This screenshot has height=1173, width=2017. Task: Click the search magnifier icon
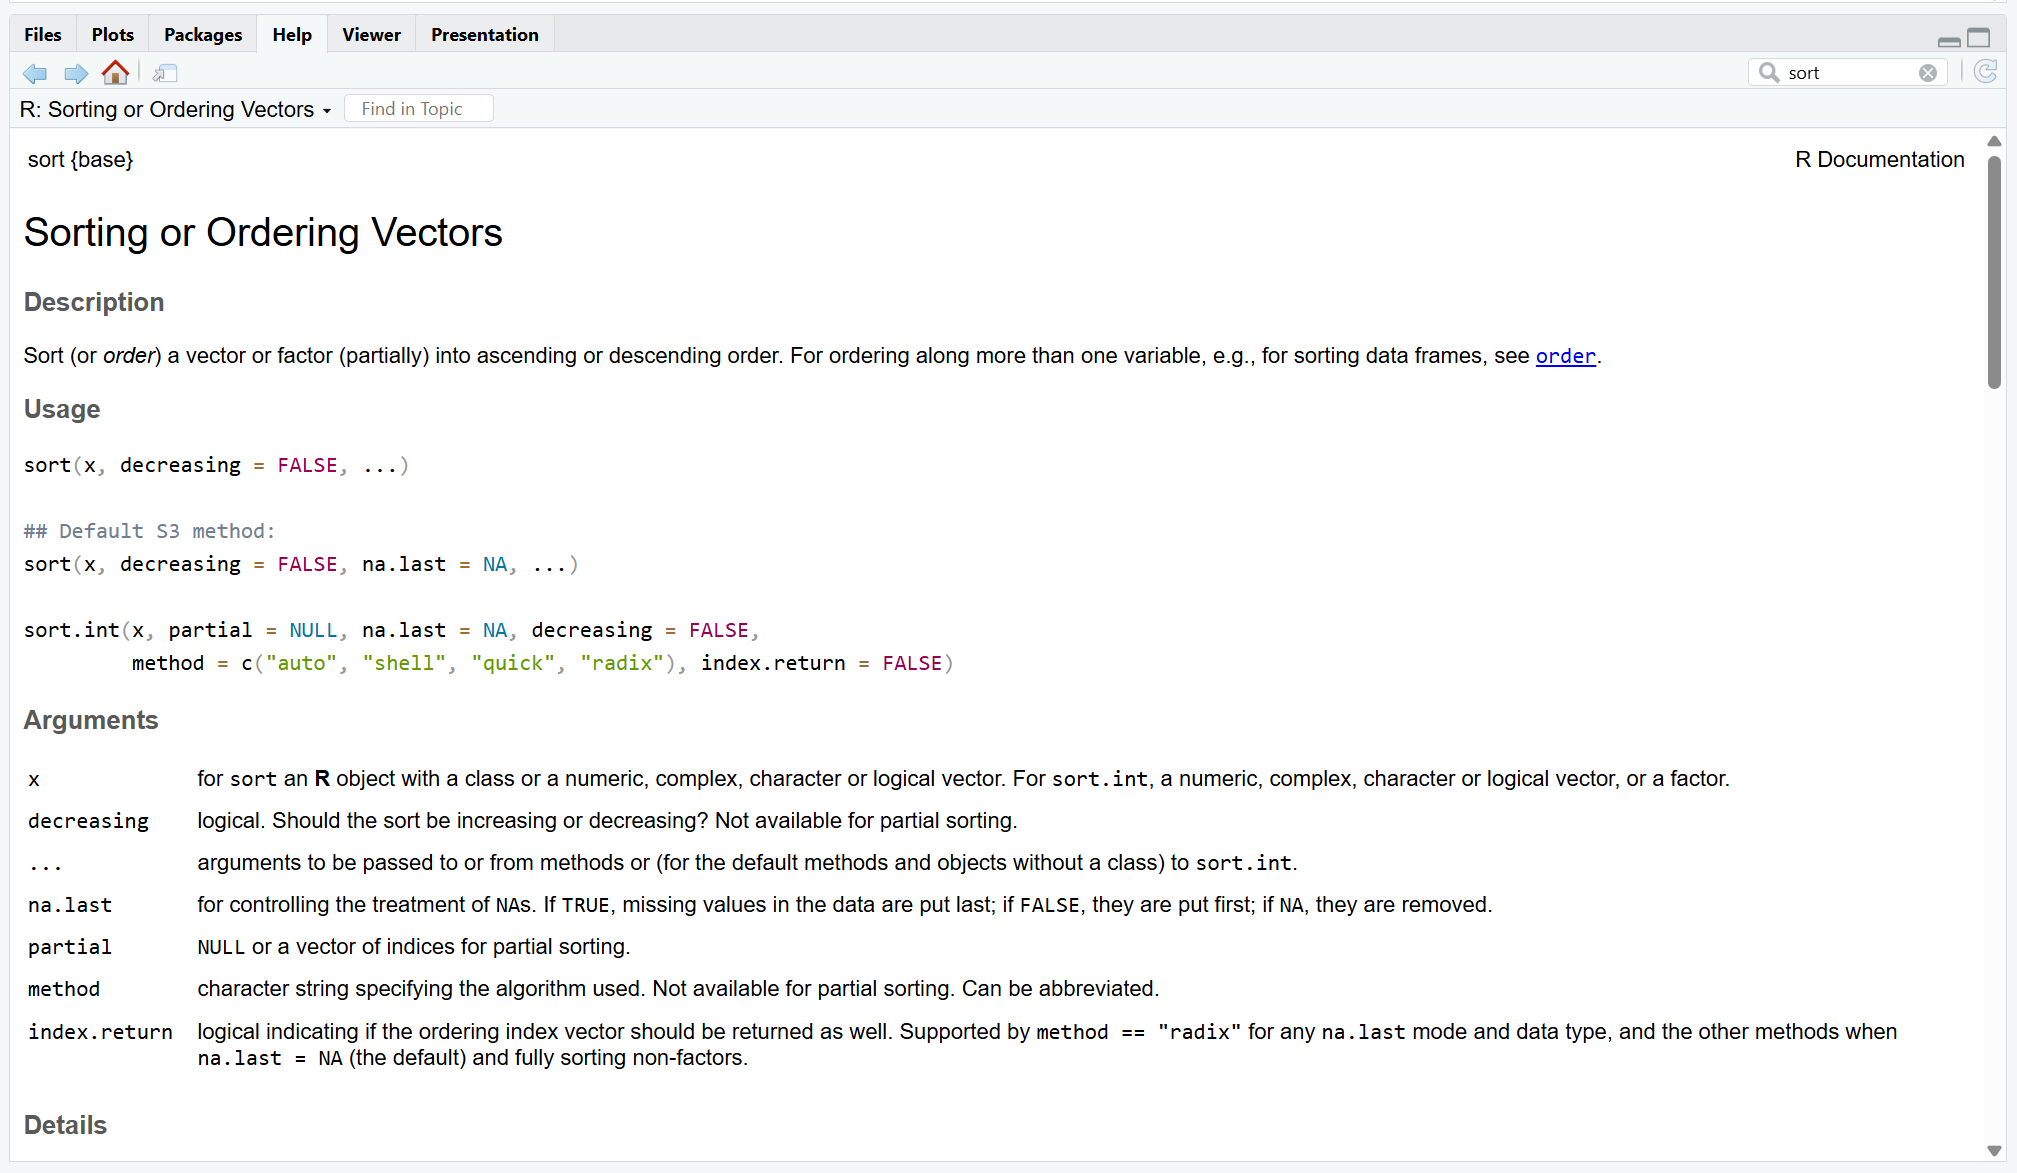click(1768, 73)
